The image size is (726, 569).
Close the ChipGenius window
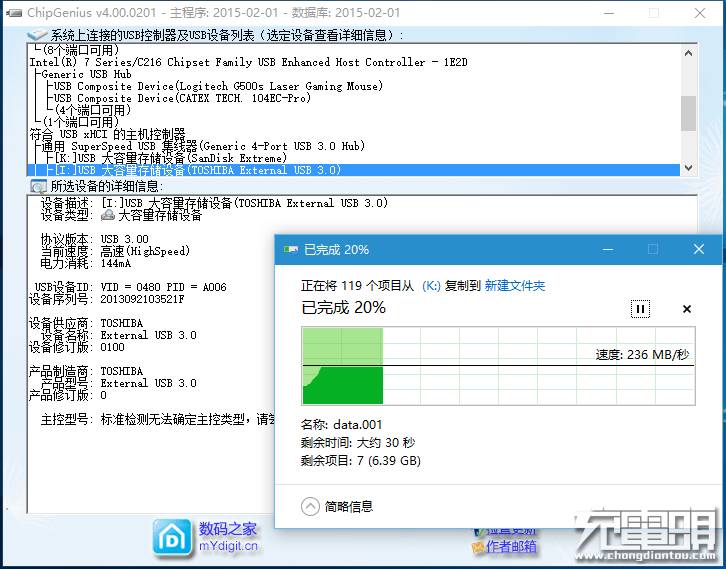click(x=700, y=13)
